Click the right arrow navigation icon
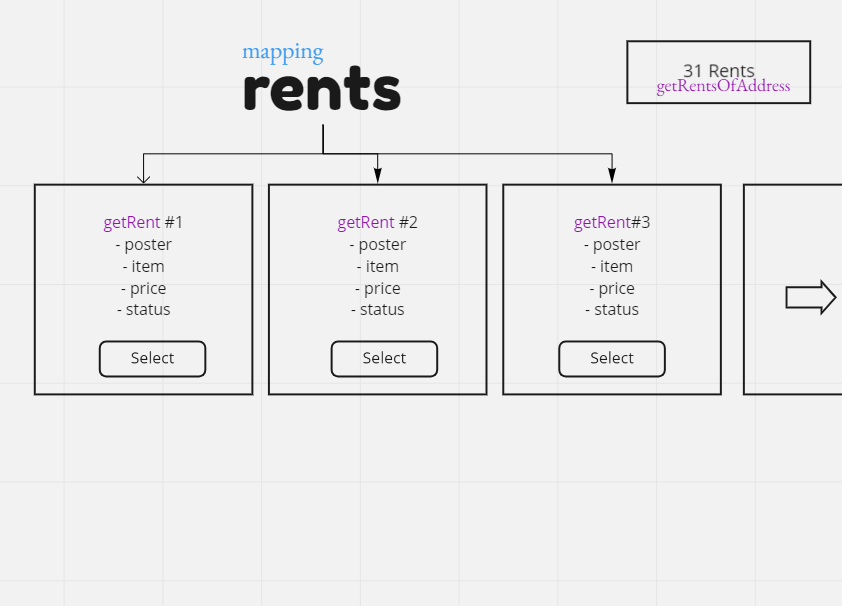842x606 pixels. point(812,296)
